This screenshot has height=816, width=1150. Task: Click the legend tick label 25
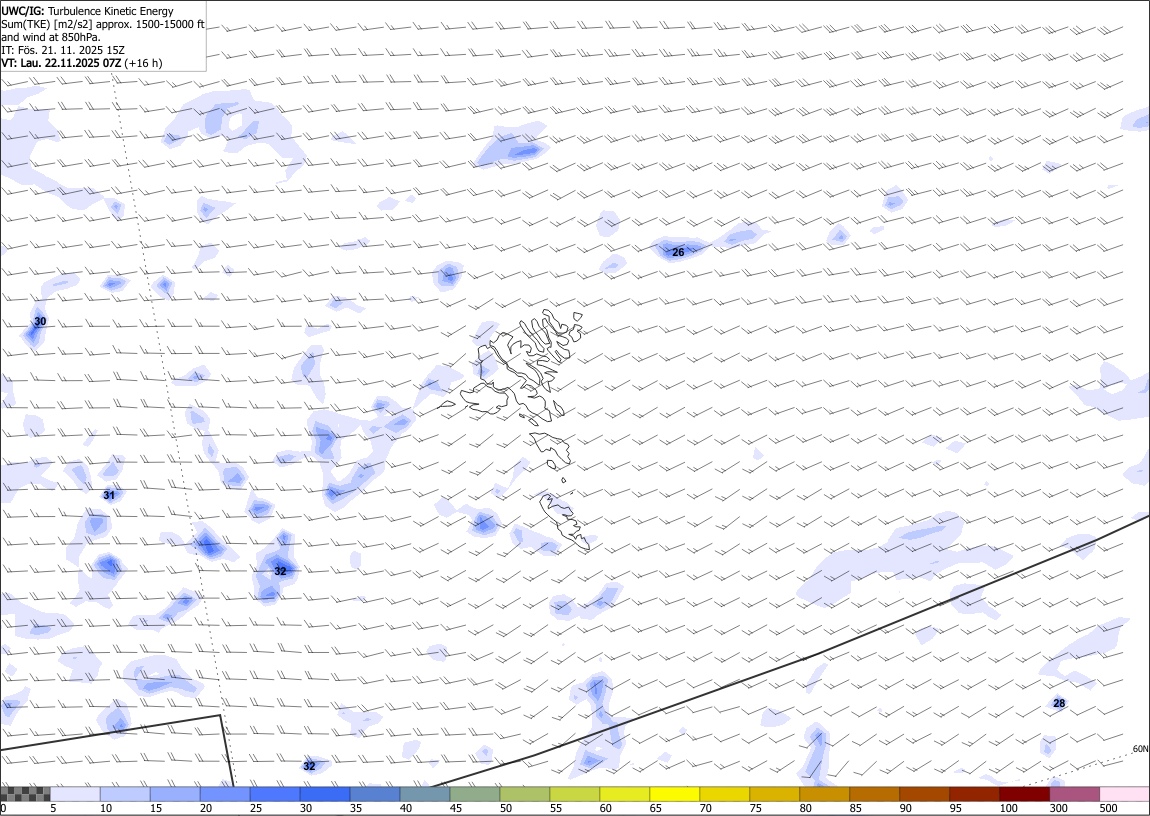tap(256, 808)
